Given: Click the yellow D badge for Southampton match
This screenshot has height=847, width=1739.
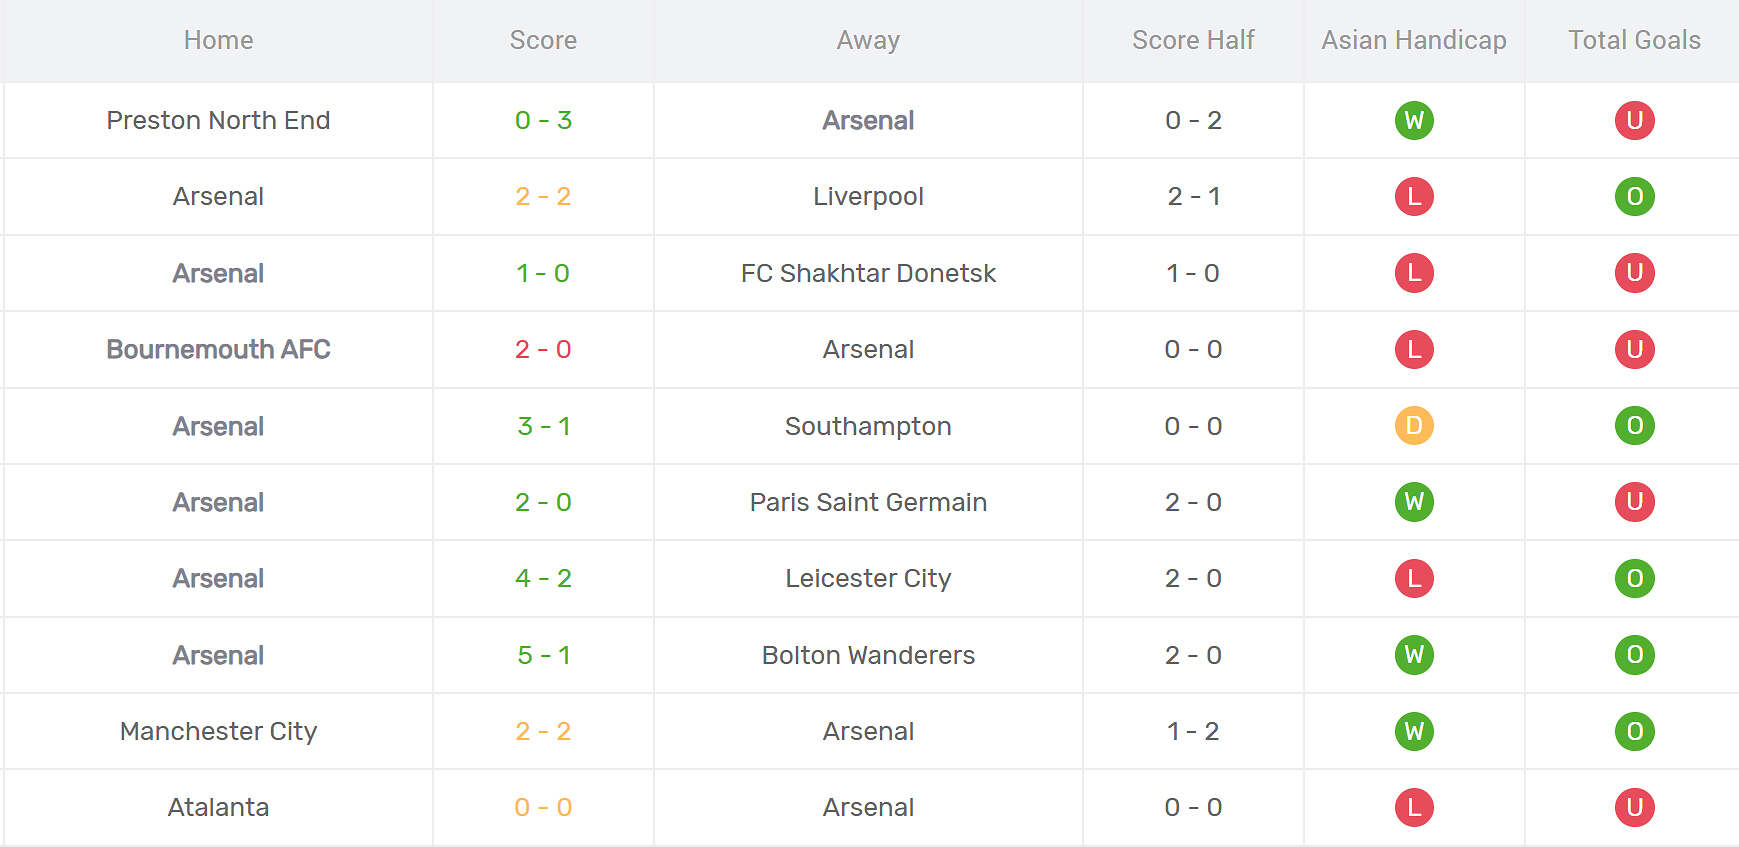Looking at the screenshot, I should (x=1414, y=426).
